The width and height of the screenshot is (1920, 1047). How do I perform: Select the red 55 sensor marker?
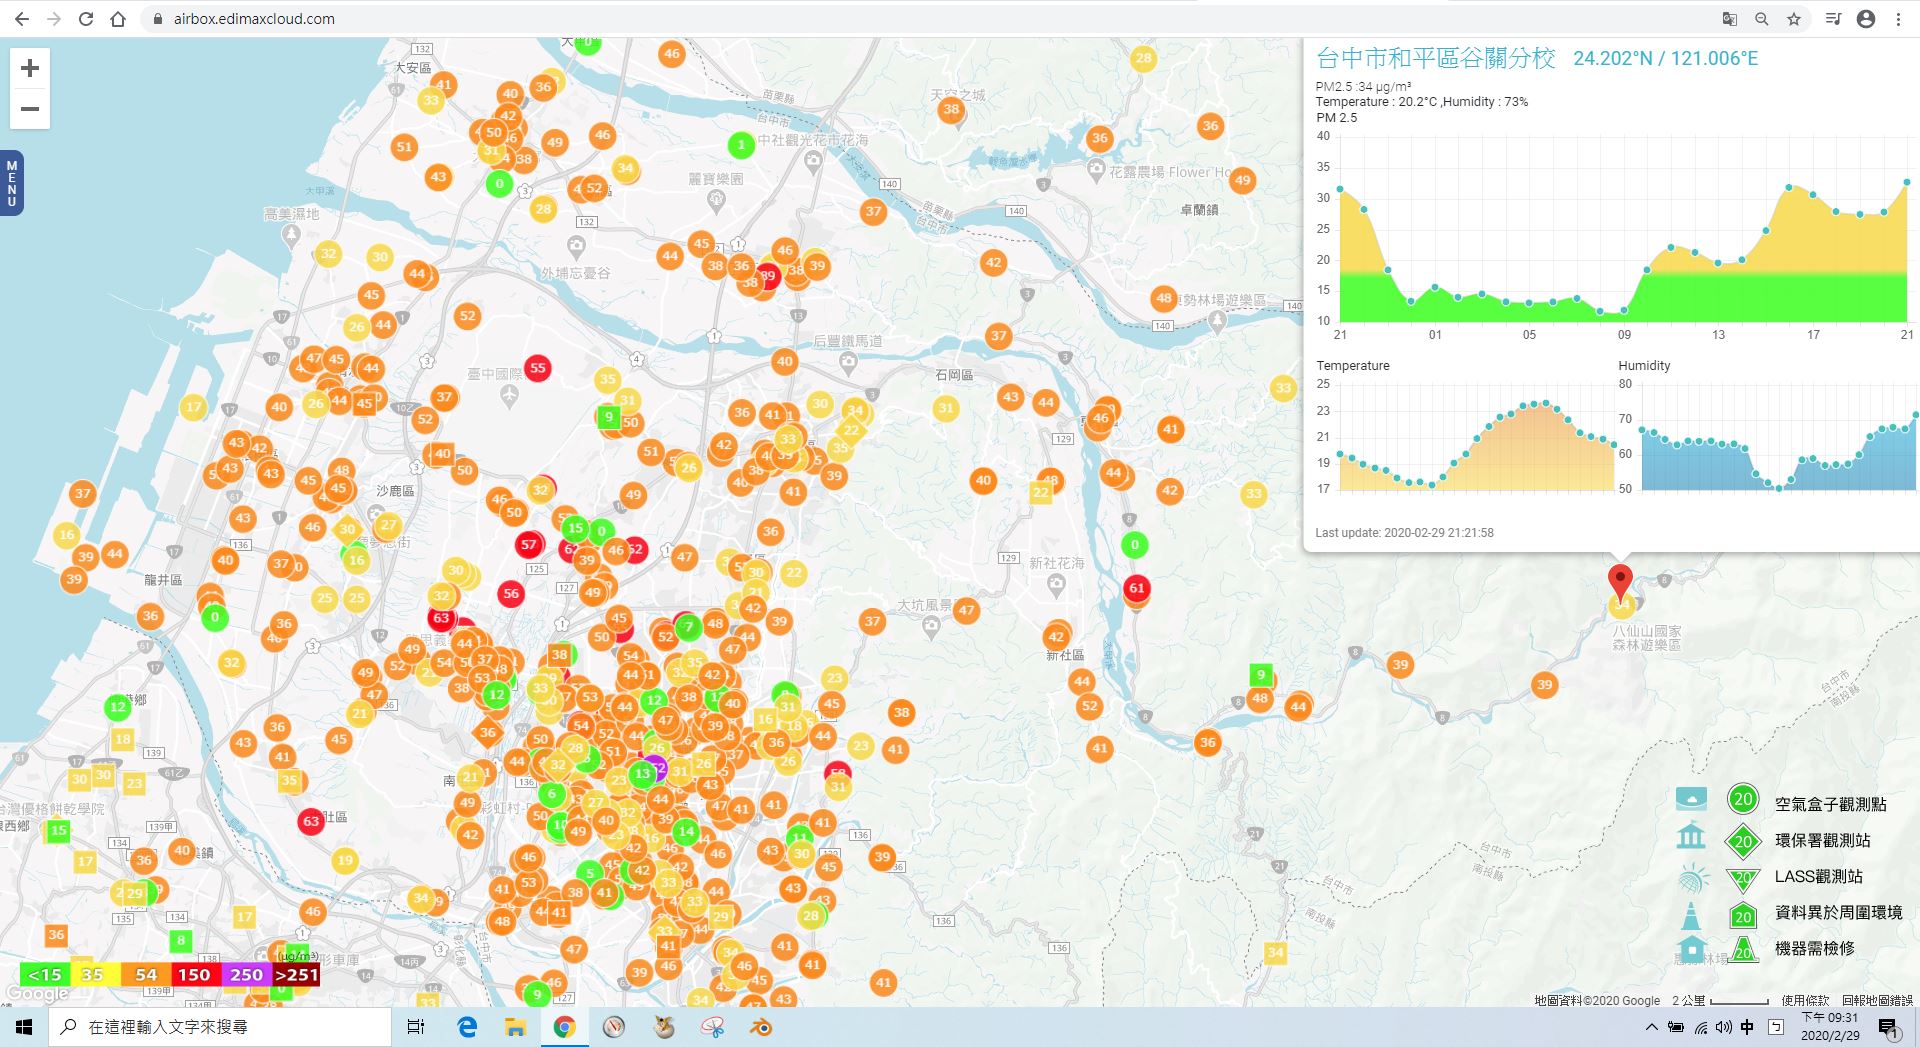538,368
